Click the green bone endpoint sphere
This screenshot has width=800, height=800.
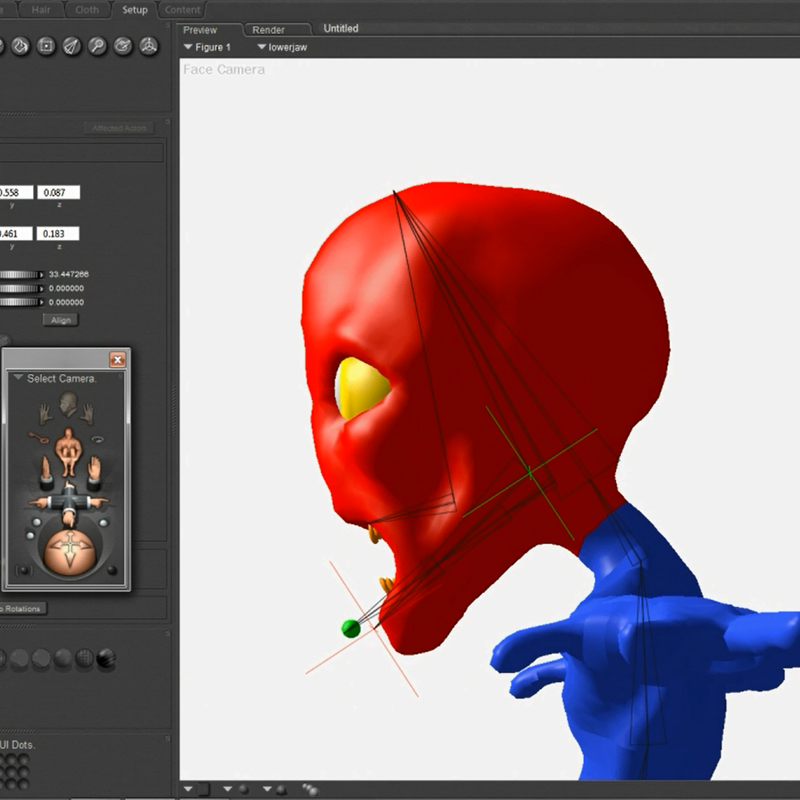coord(351,629)
